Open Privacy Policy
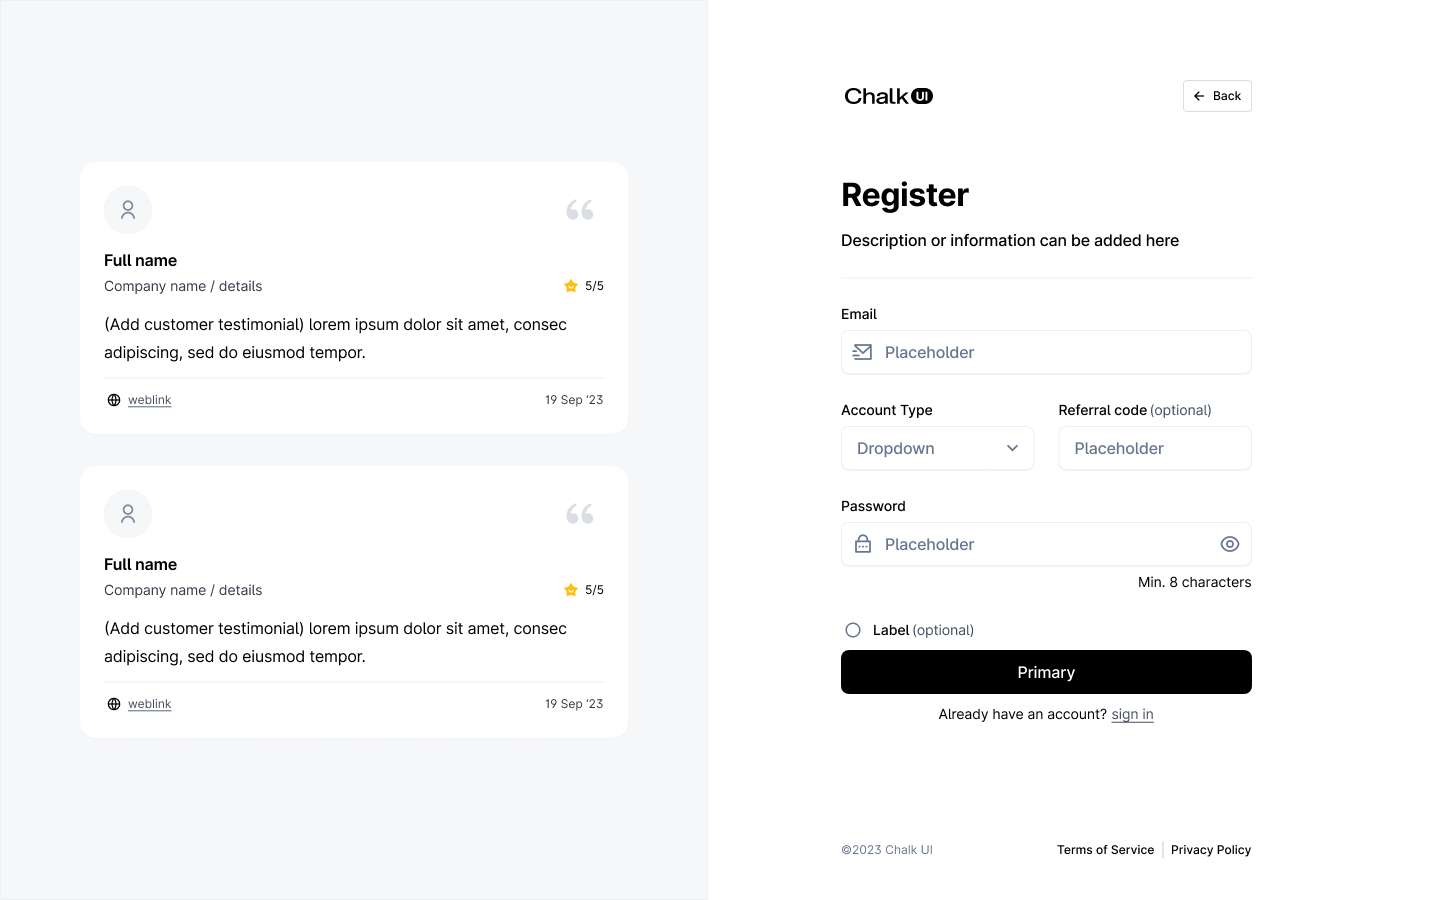The width and height of the screenshot is (1440, 900). pos(1211,849)
